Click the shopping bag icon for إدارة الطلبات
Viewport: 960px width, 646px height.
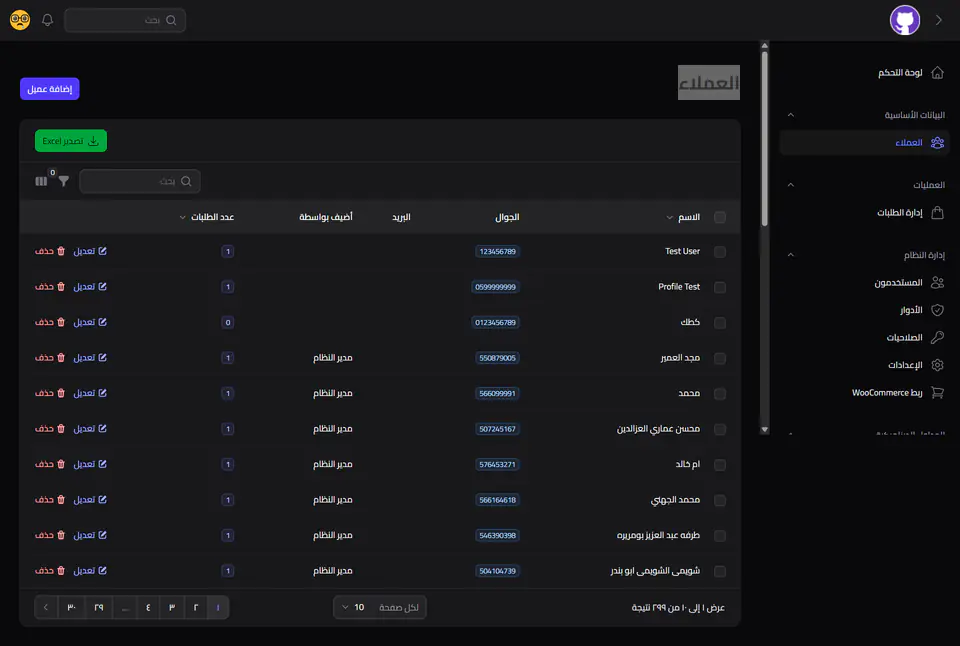coord(937,212)
